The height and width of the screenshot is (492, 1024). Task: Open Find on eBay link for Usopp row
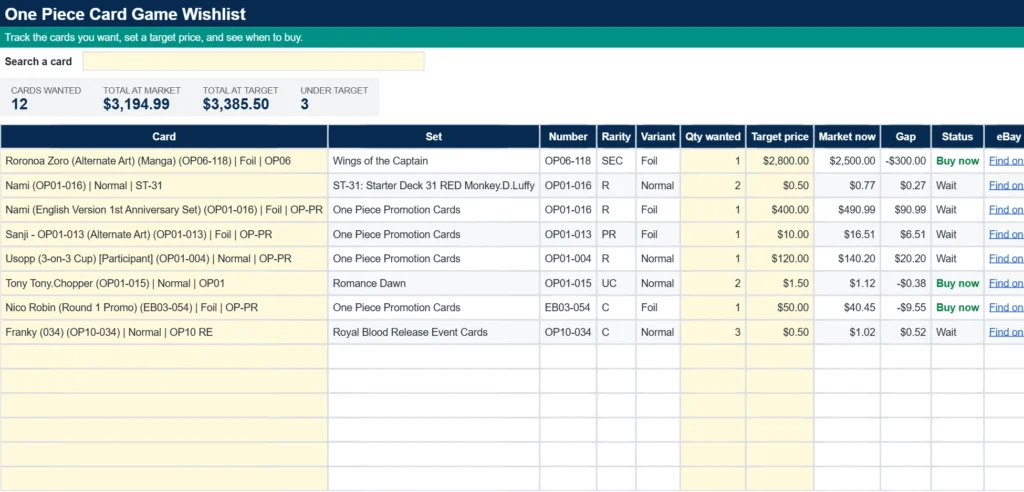coord(1006,259)
